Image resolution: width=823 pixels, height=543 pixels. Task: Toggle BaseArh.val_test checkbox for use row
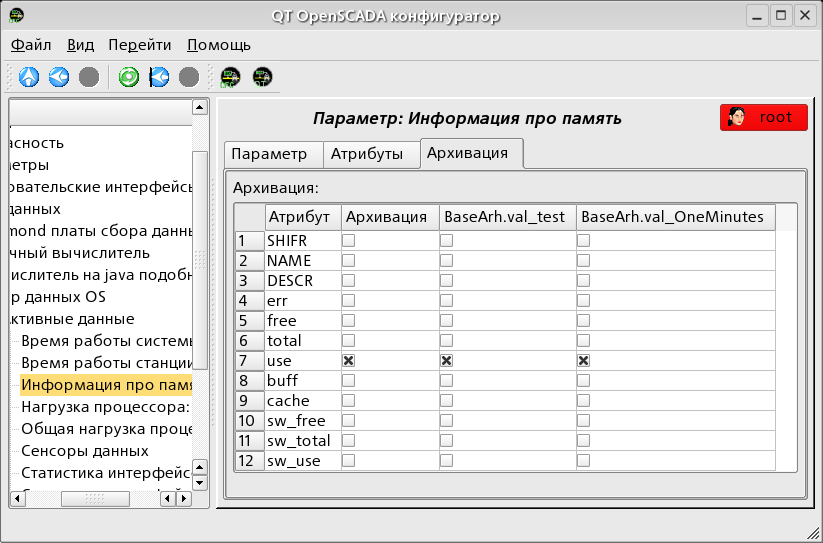(x=447, y=361)
